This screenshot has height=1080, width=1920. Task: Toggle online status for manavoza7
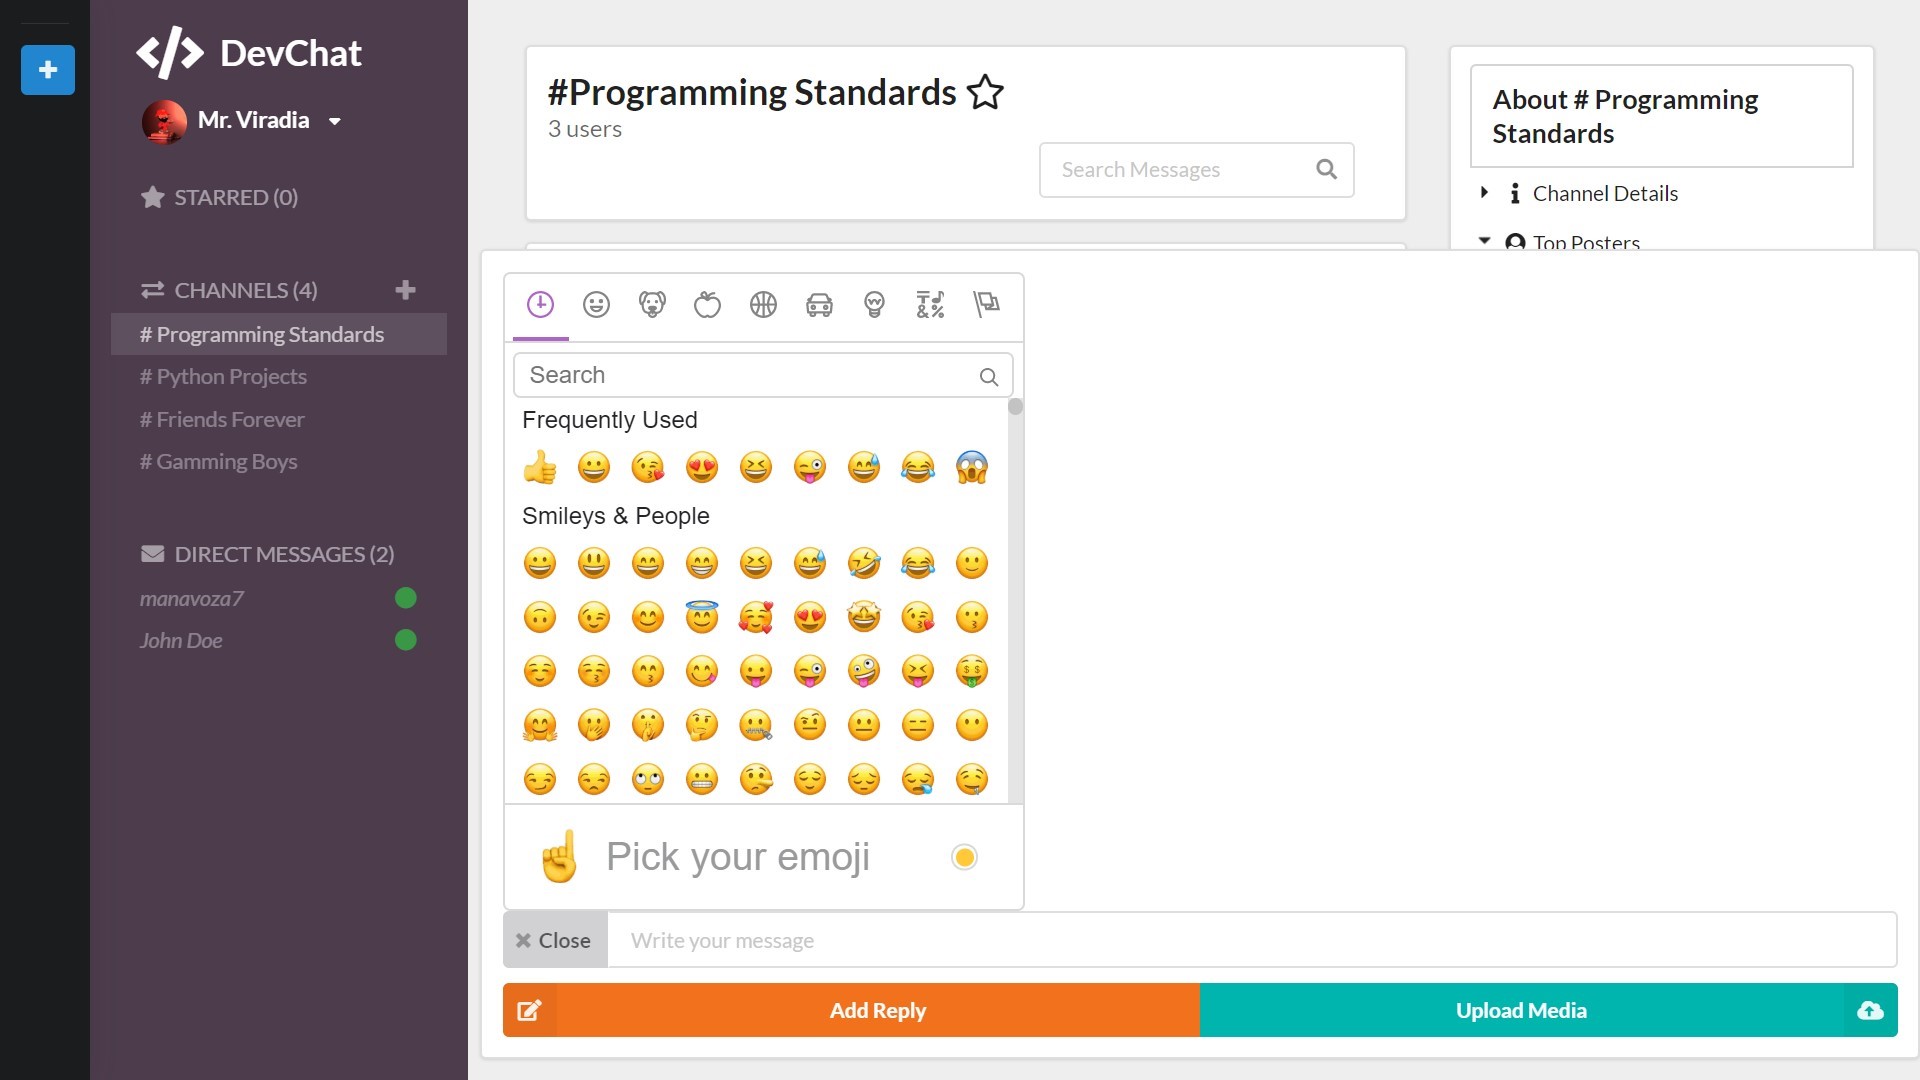click(406, 597)
